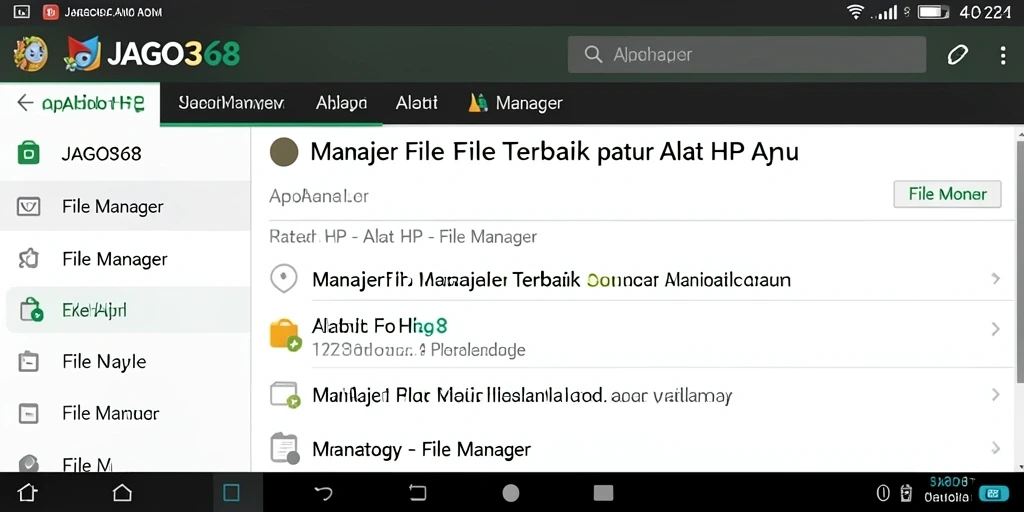Click the first home icon in navigation bar
This screenshot has width=1024, height=512.
click(27, 493)
